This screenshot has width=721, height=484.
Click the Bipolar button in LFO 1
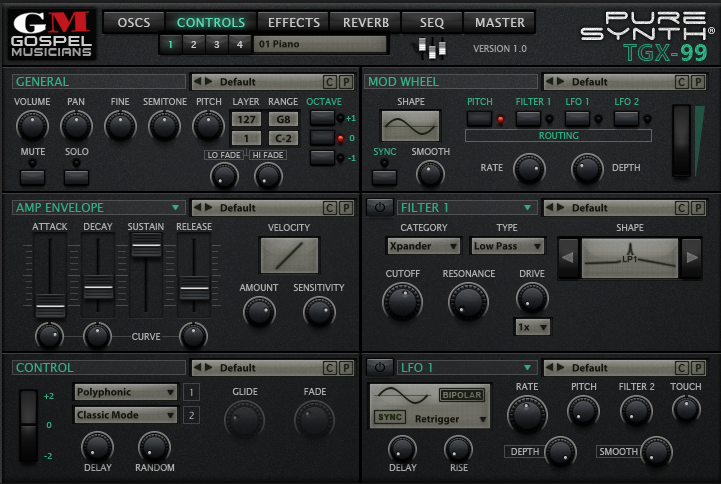click(x=461, y=395)
